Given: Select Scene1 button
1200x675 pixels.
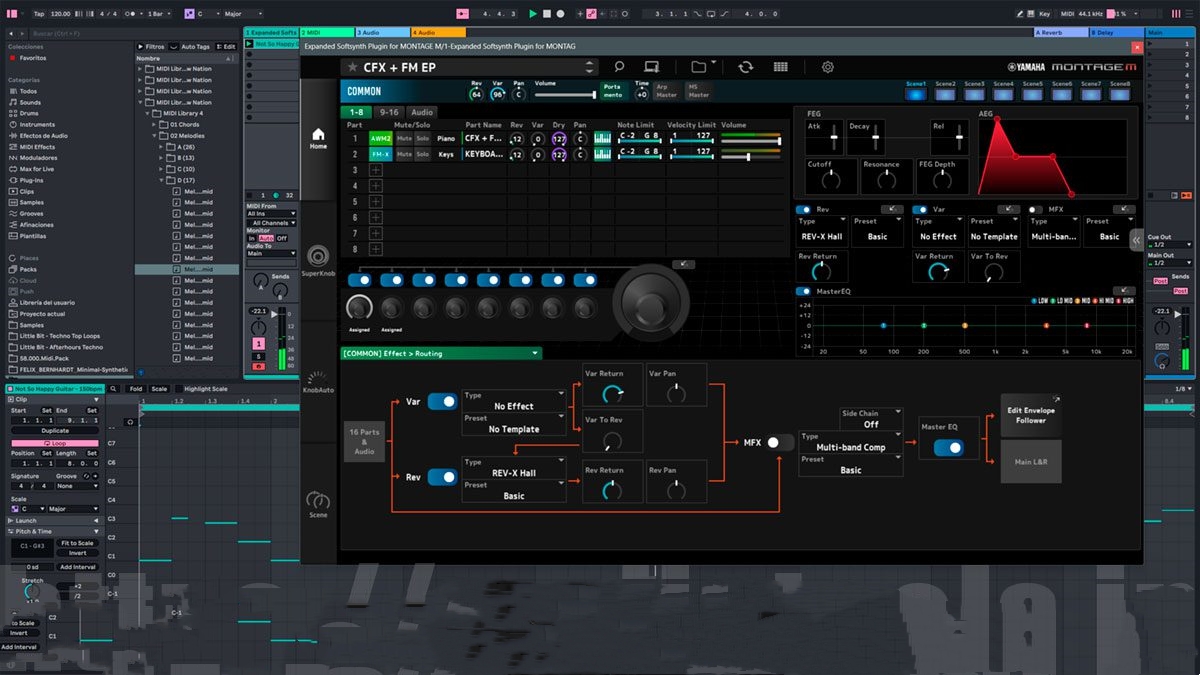Looking at the screenshot, I should coord(916,93).
